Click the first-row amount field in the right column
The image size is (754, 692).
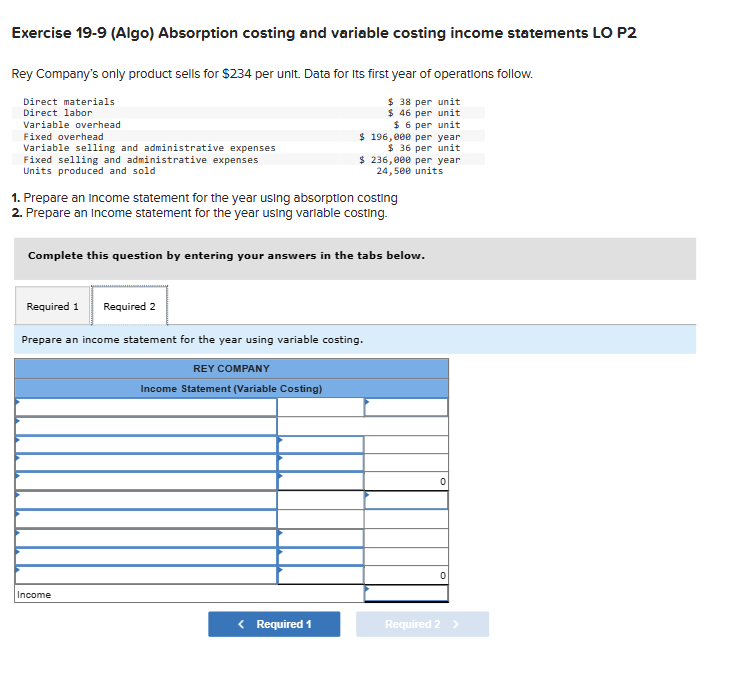tap(406, 407)
